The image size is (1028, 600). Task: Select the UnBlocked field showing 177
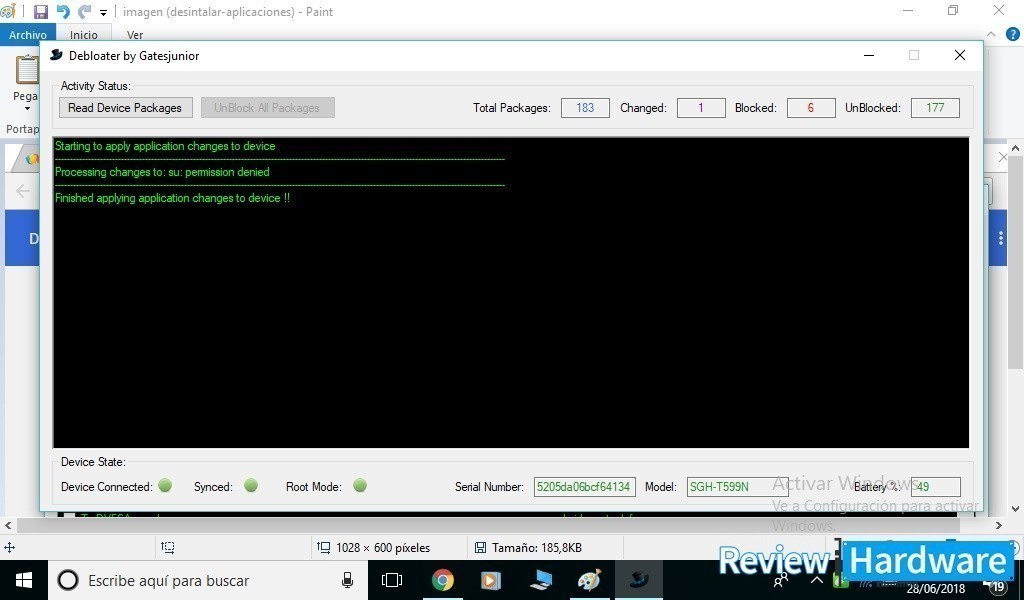click(x=935, y=108)
